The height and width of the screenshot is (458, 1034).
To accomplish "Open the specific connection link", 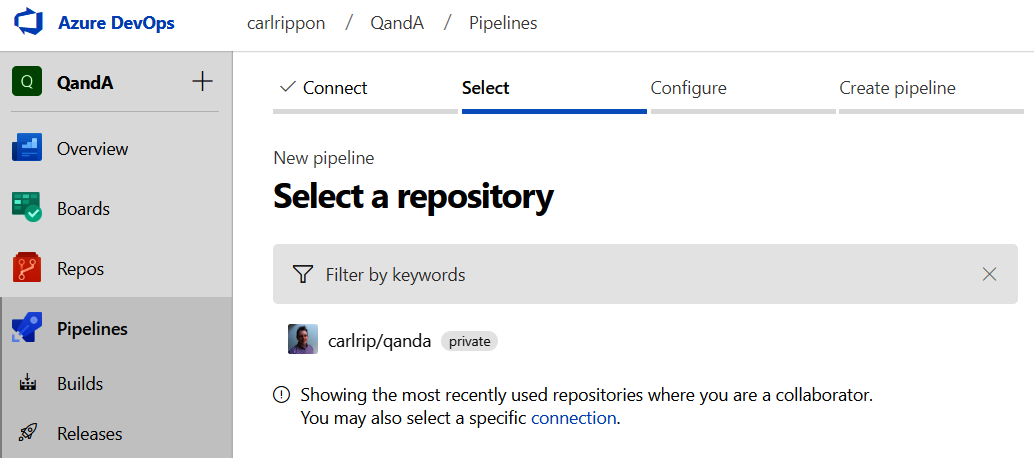I will 573,418.
